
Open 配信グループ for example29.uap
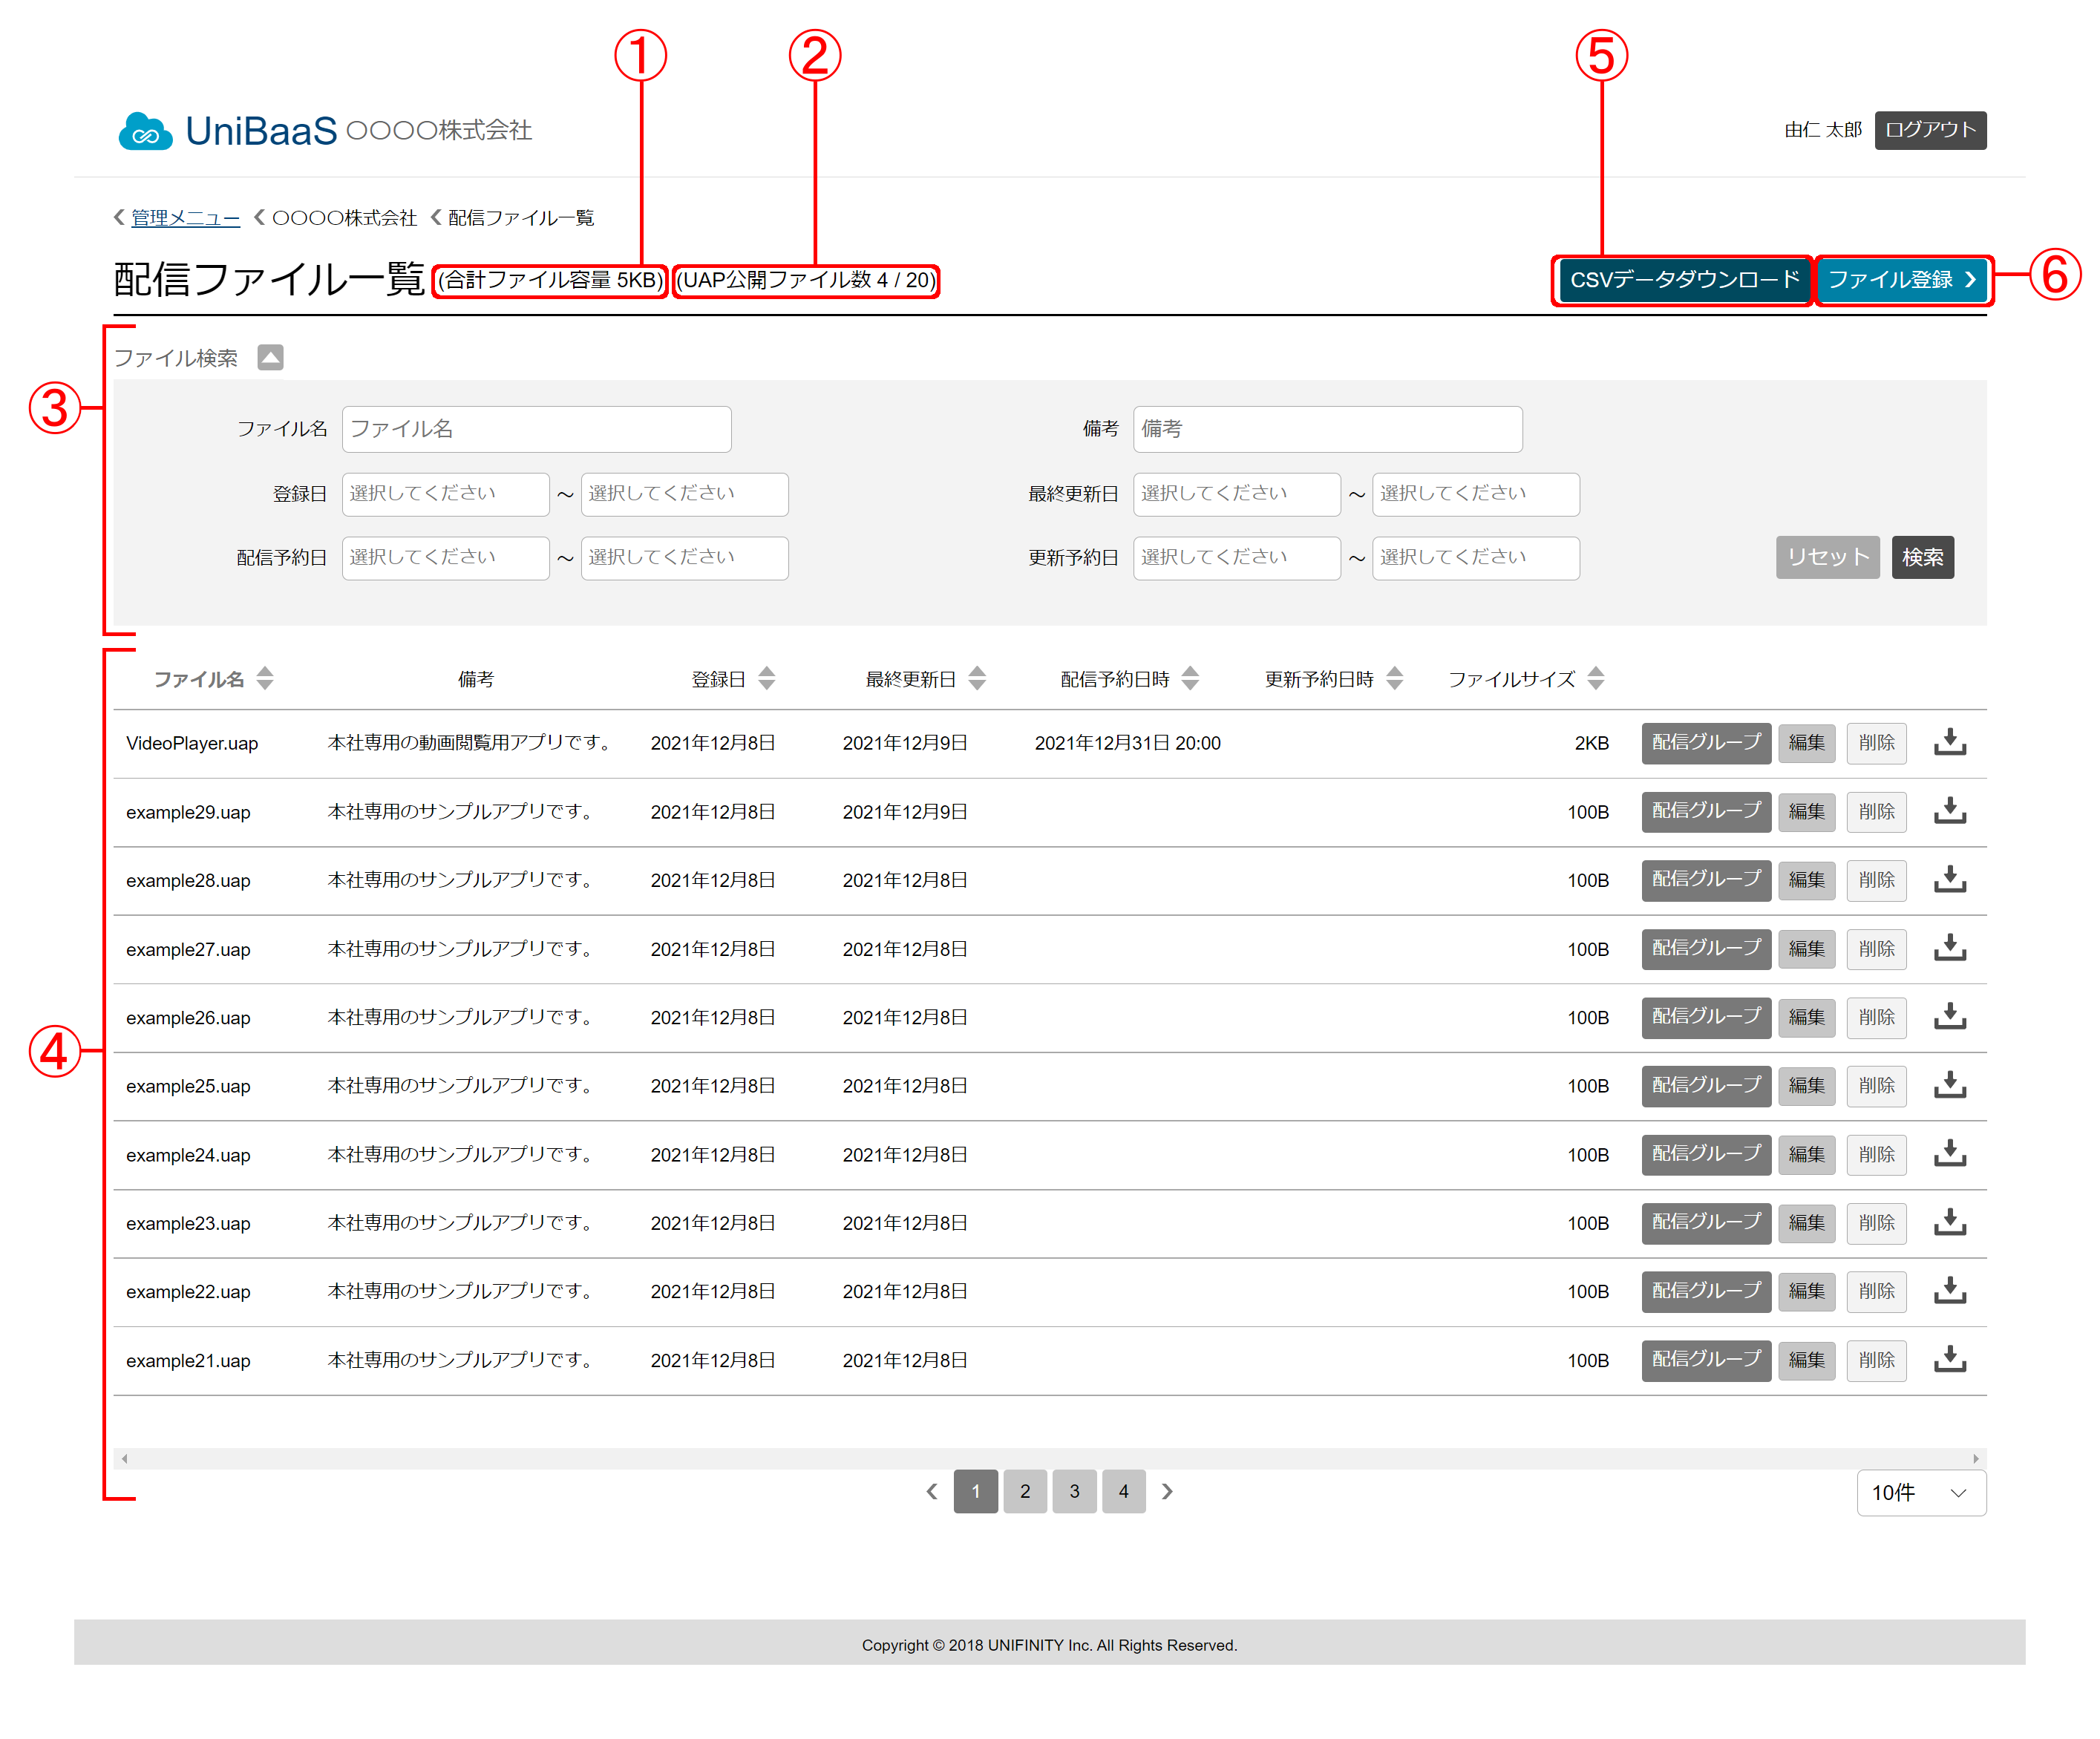1705,811
